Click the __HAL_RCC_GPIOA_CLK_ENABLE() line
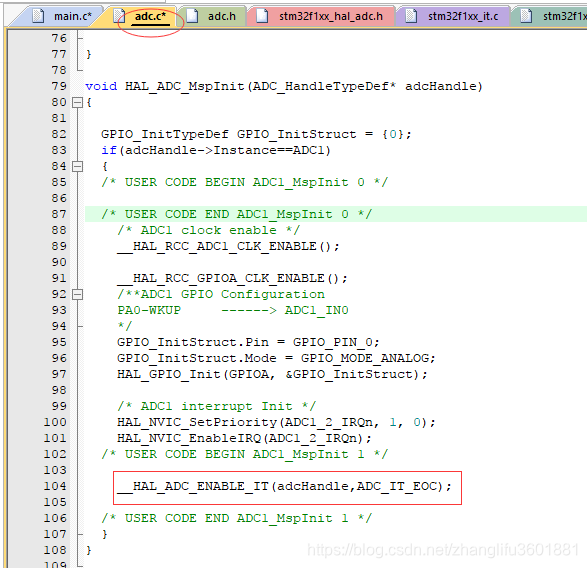The height and width of the screenshot is (568, 587). click(232, 278)
